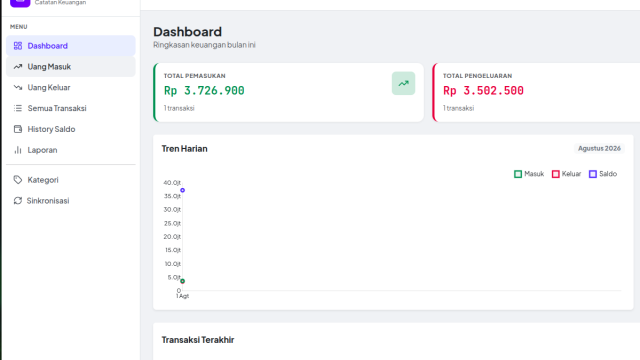Click the 40.0jt y-axis label
This screenshot has height=360, width=640.
(172, 182)
